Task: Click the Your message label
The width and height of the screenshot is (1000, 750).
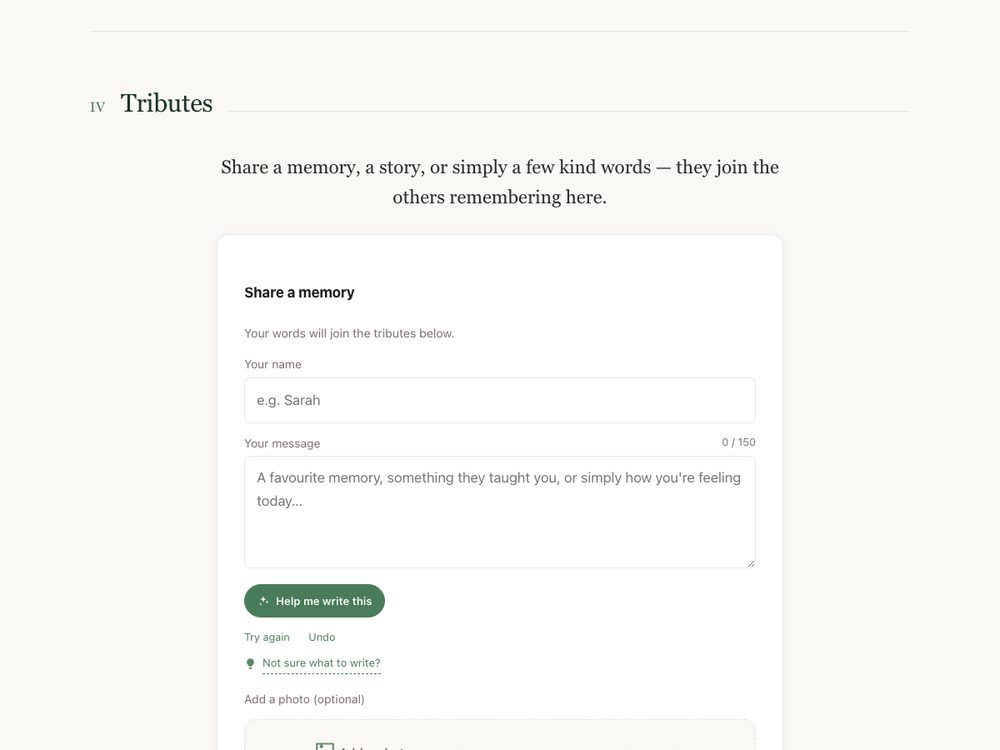Action: (x=282, y=443)
